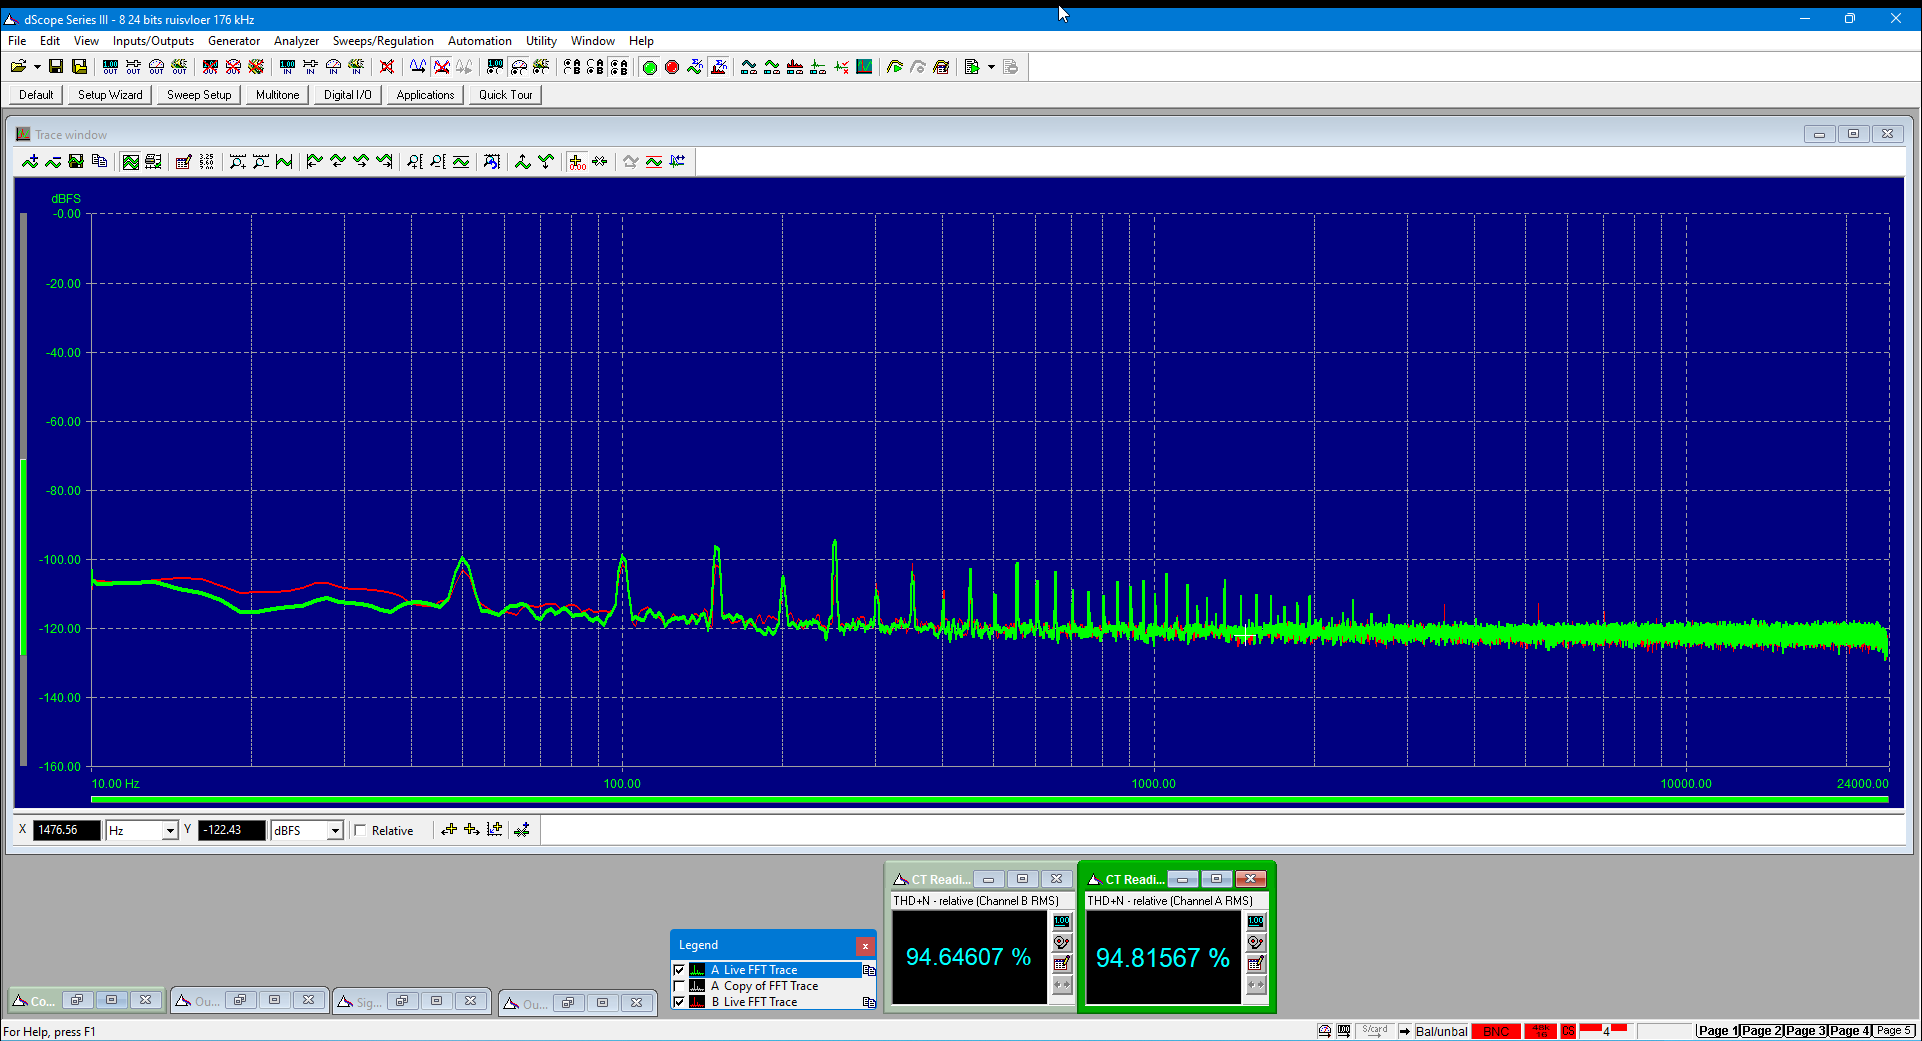This screenshot has width=1922, height=1041.
Task: Click the Quick Tour button
Action: point(505,95)
